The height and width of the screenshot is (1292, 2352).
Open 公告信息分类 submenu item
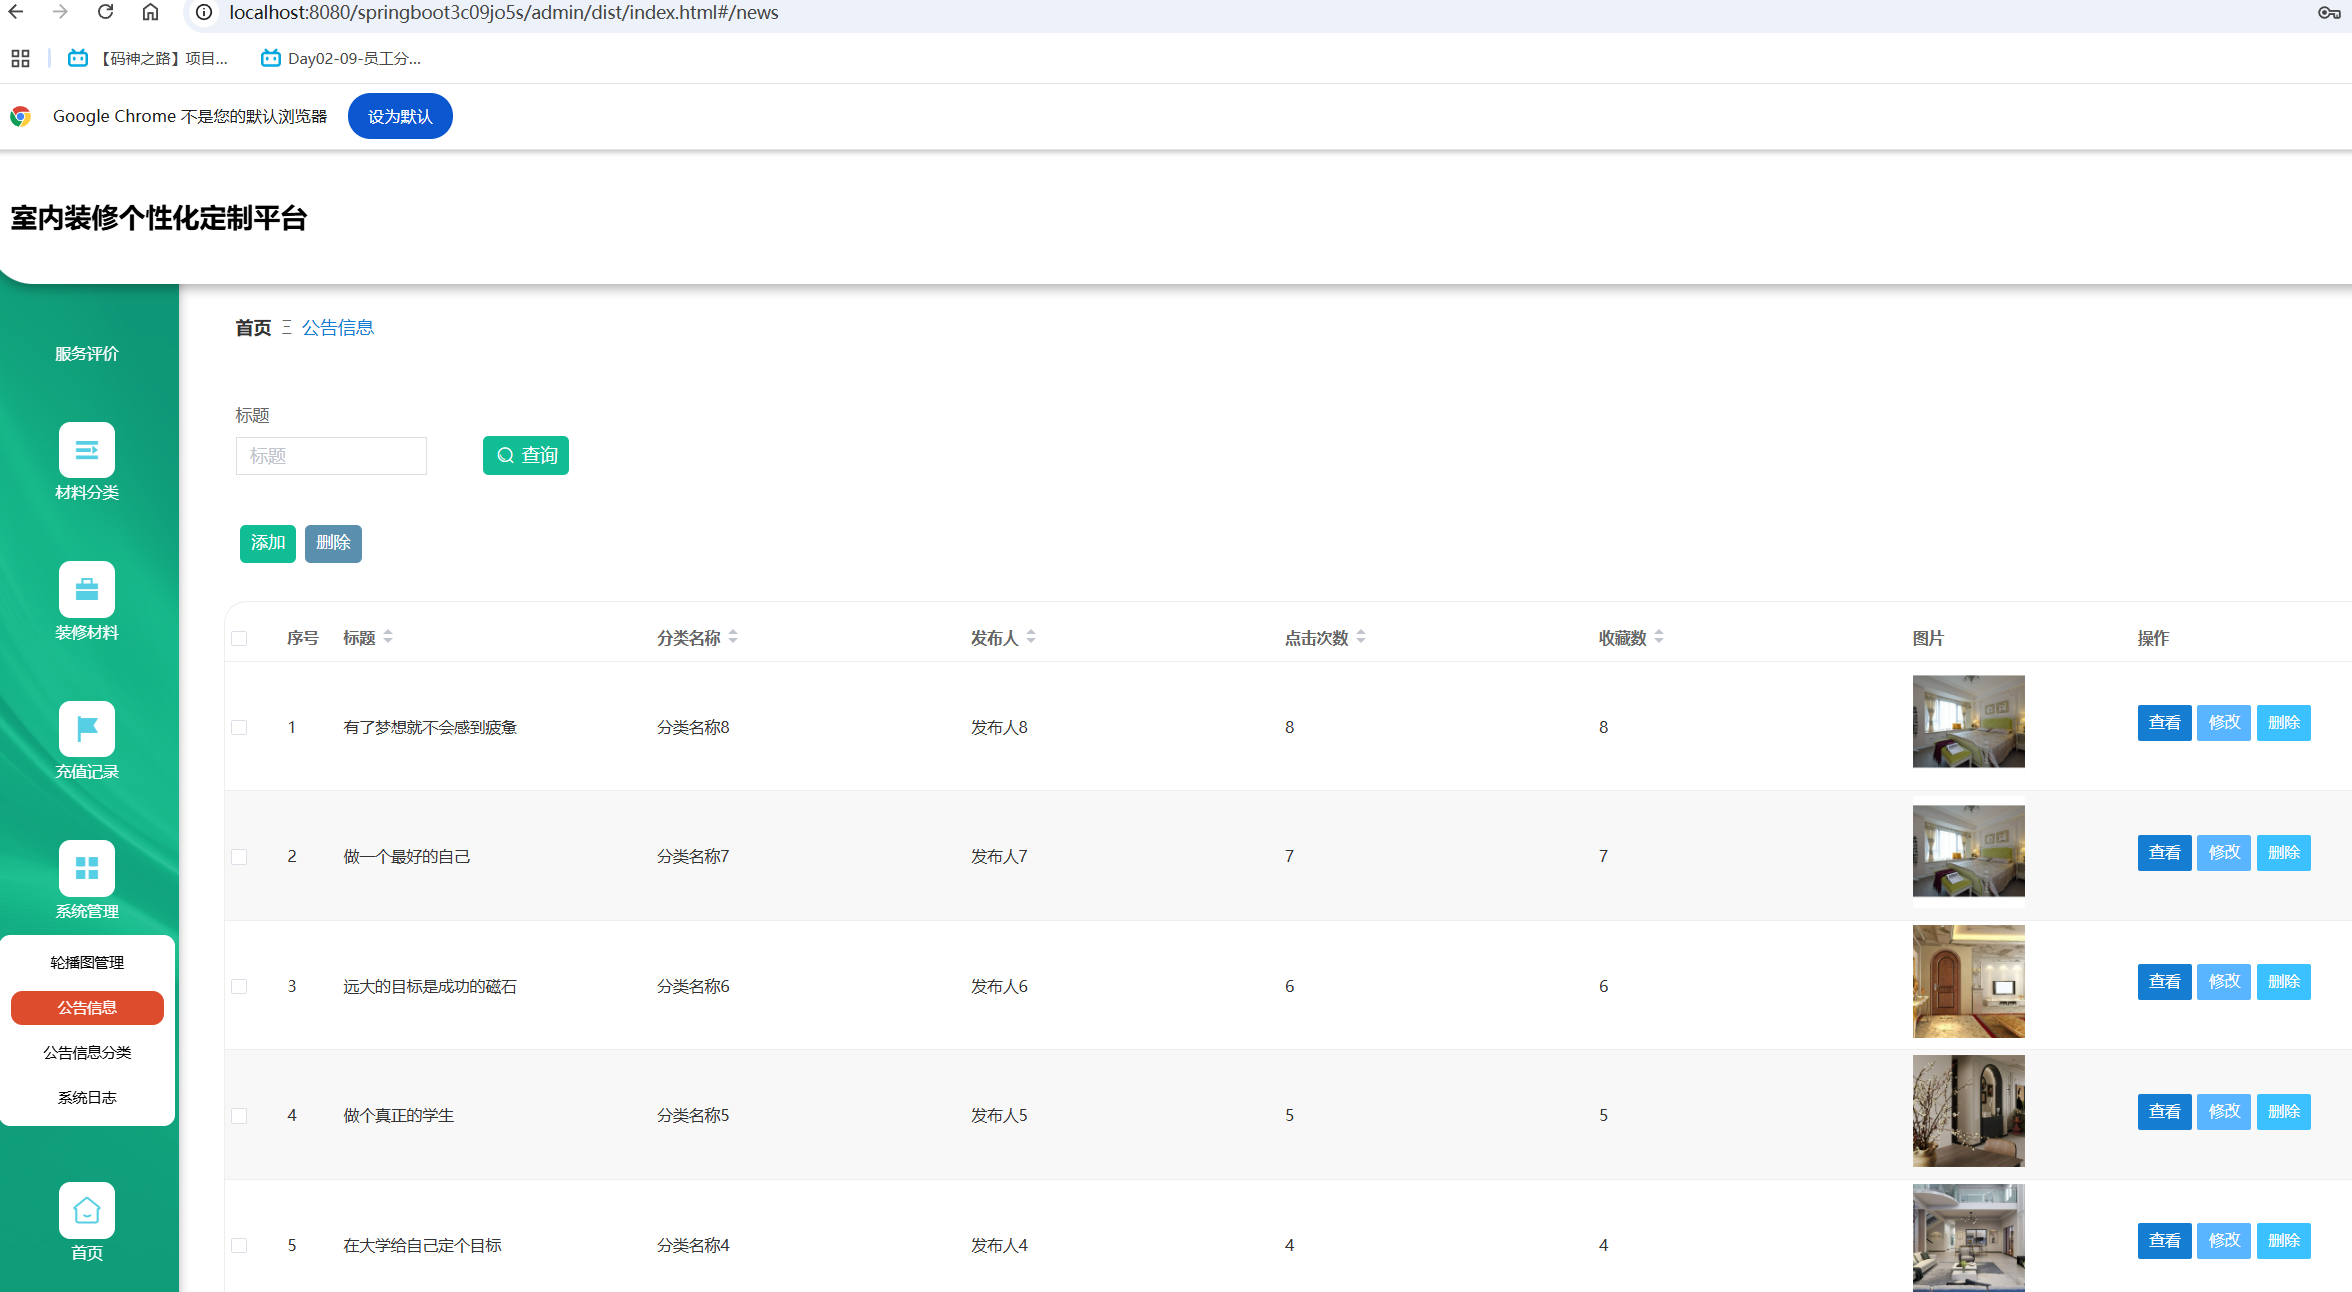point(87,1052)
